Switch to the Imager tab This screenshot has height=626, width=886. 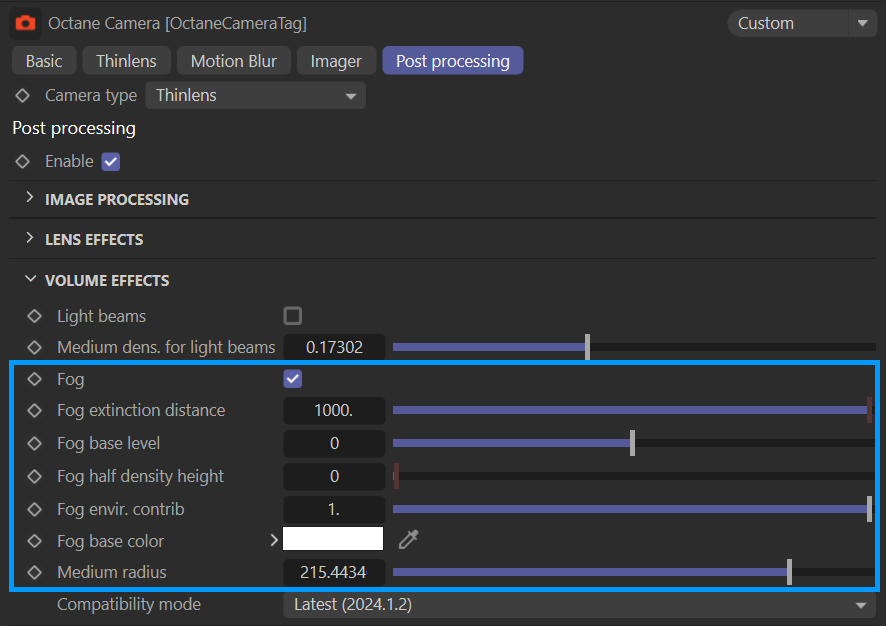tap(336, 61)
